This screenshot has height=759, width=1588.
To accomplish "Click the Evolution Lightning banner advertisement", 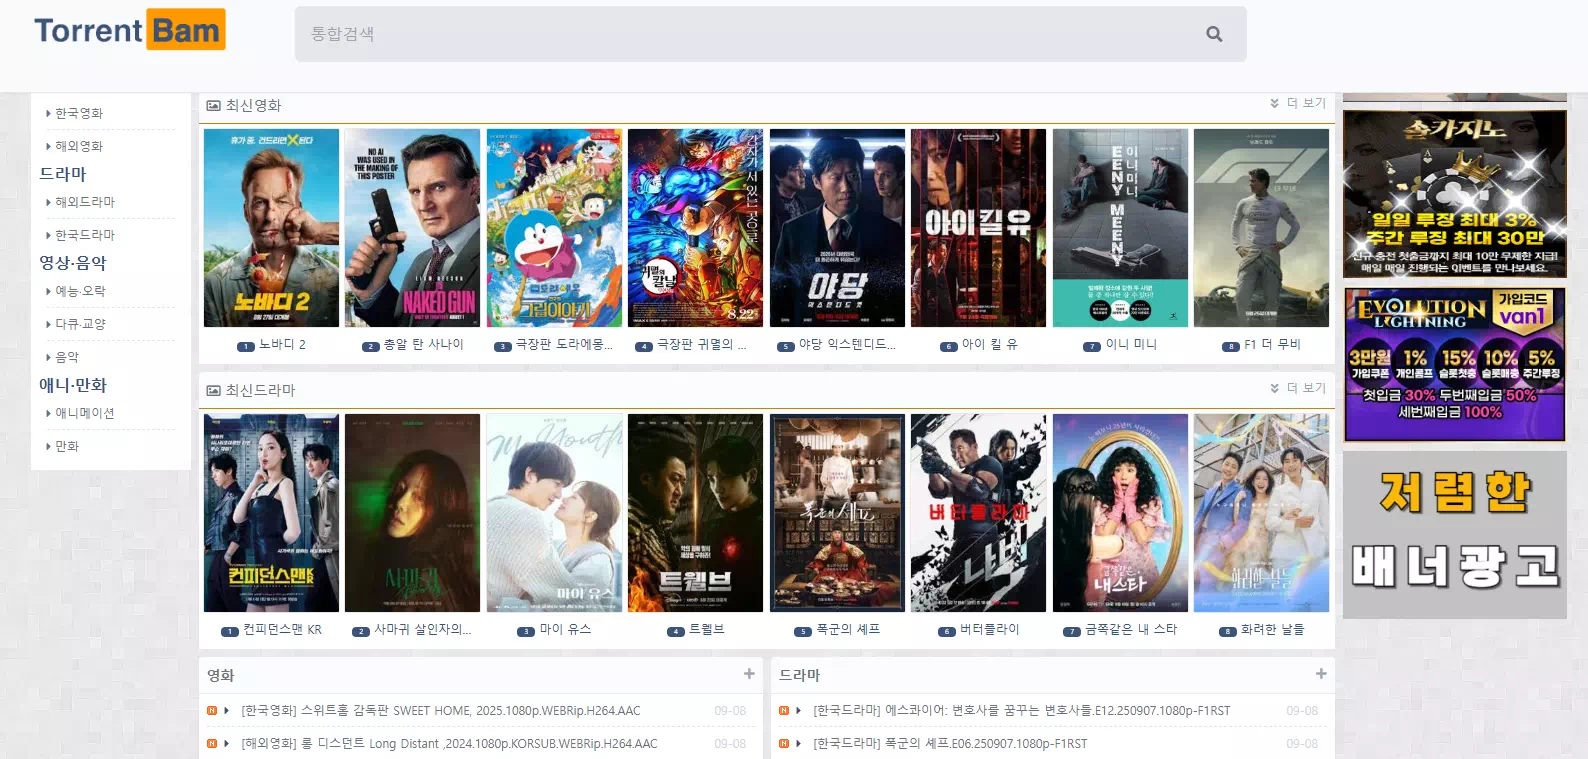I will click(1455, 365).
